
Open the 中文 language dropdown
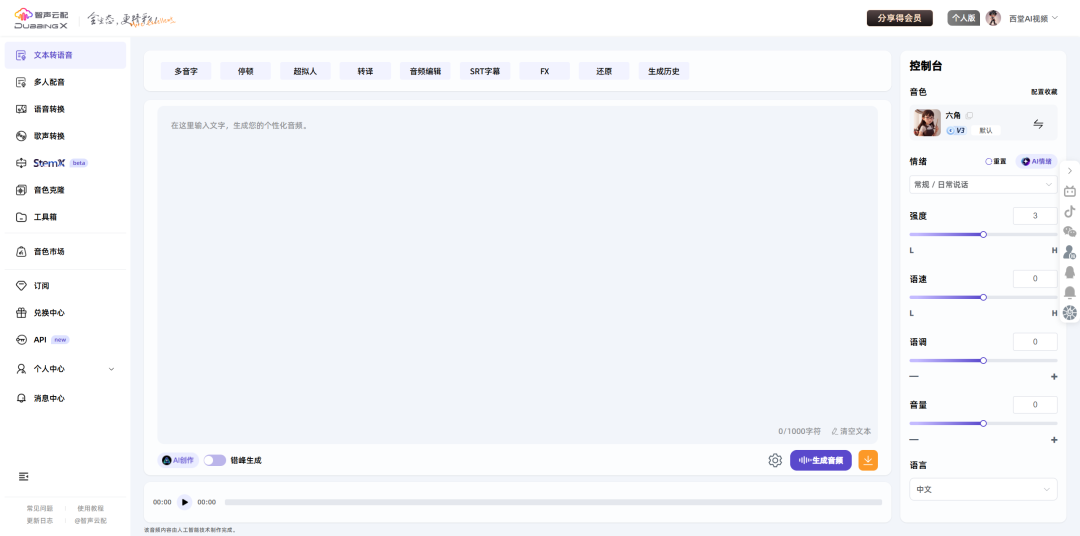[x=983, y=490]
